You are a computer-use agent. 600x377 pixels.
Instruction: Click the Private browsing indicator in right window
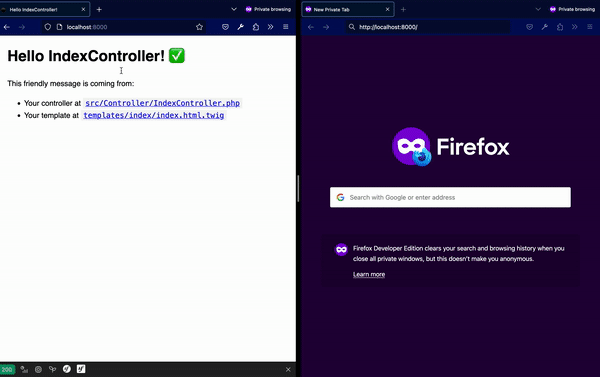click(572, 9)
